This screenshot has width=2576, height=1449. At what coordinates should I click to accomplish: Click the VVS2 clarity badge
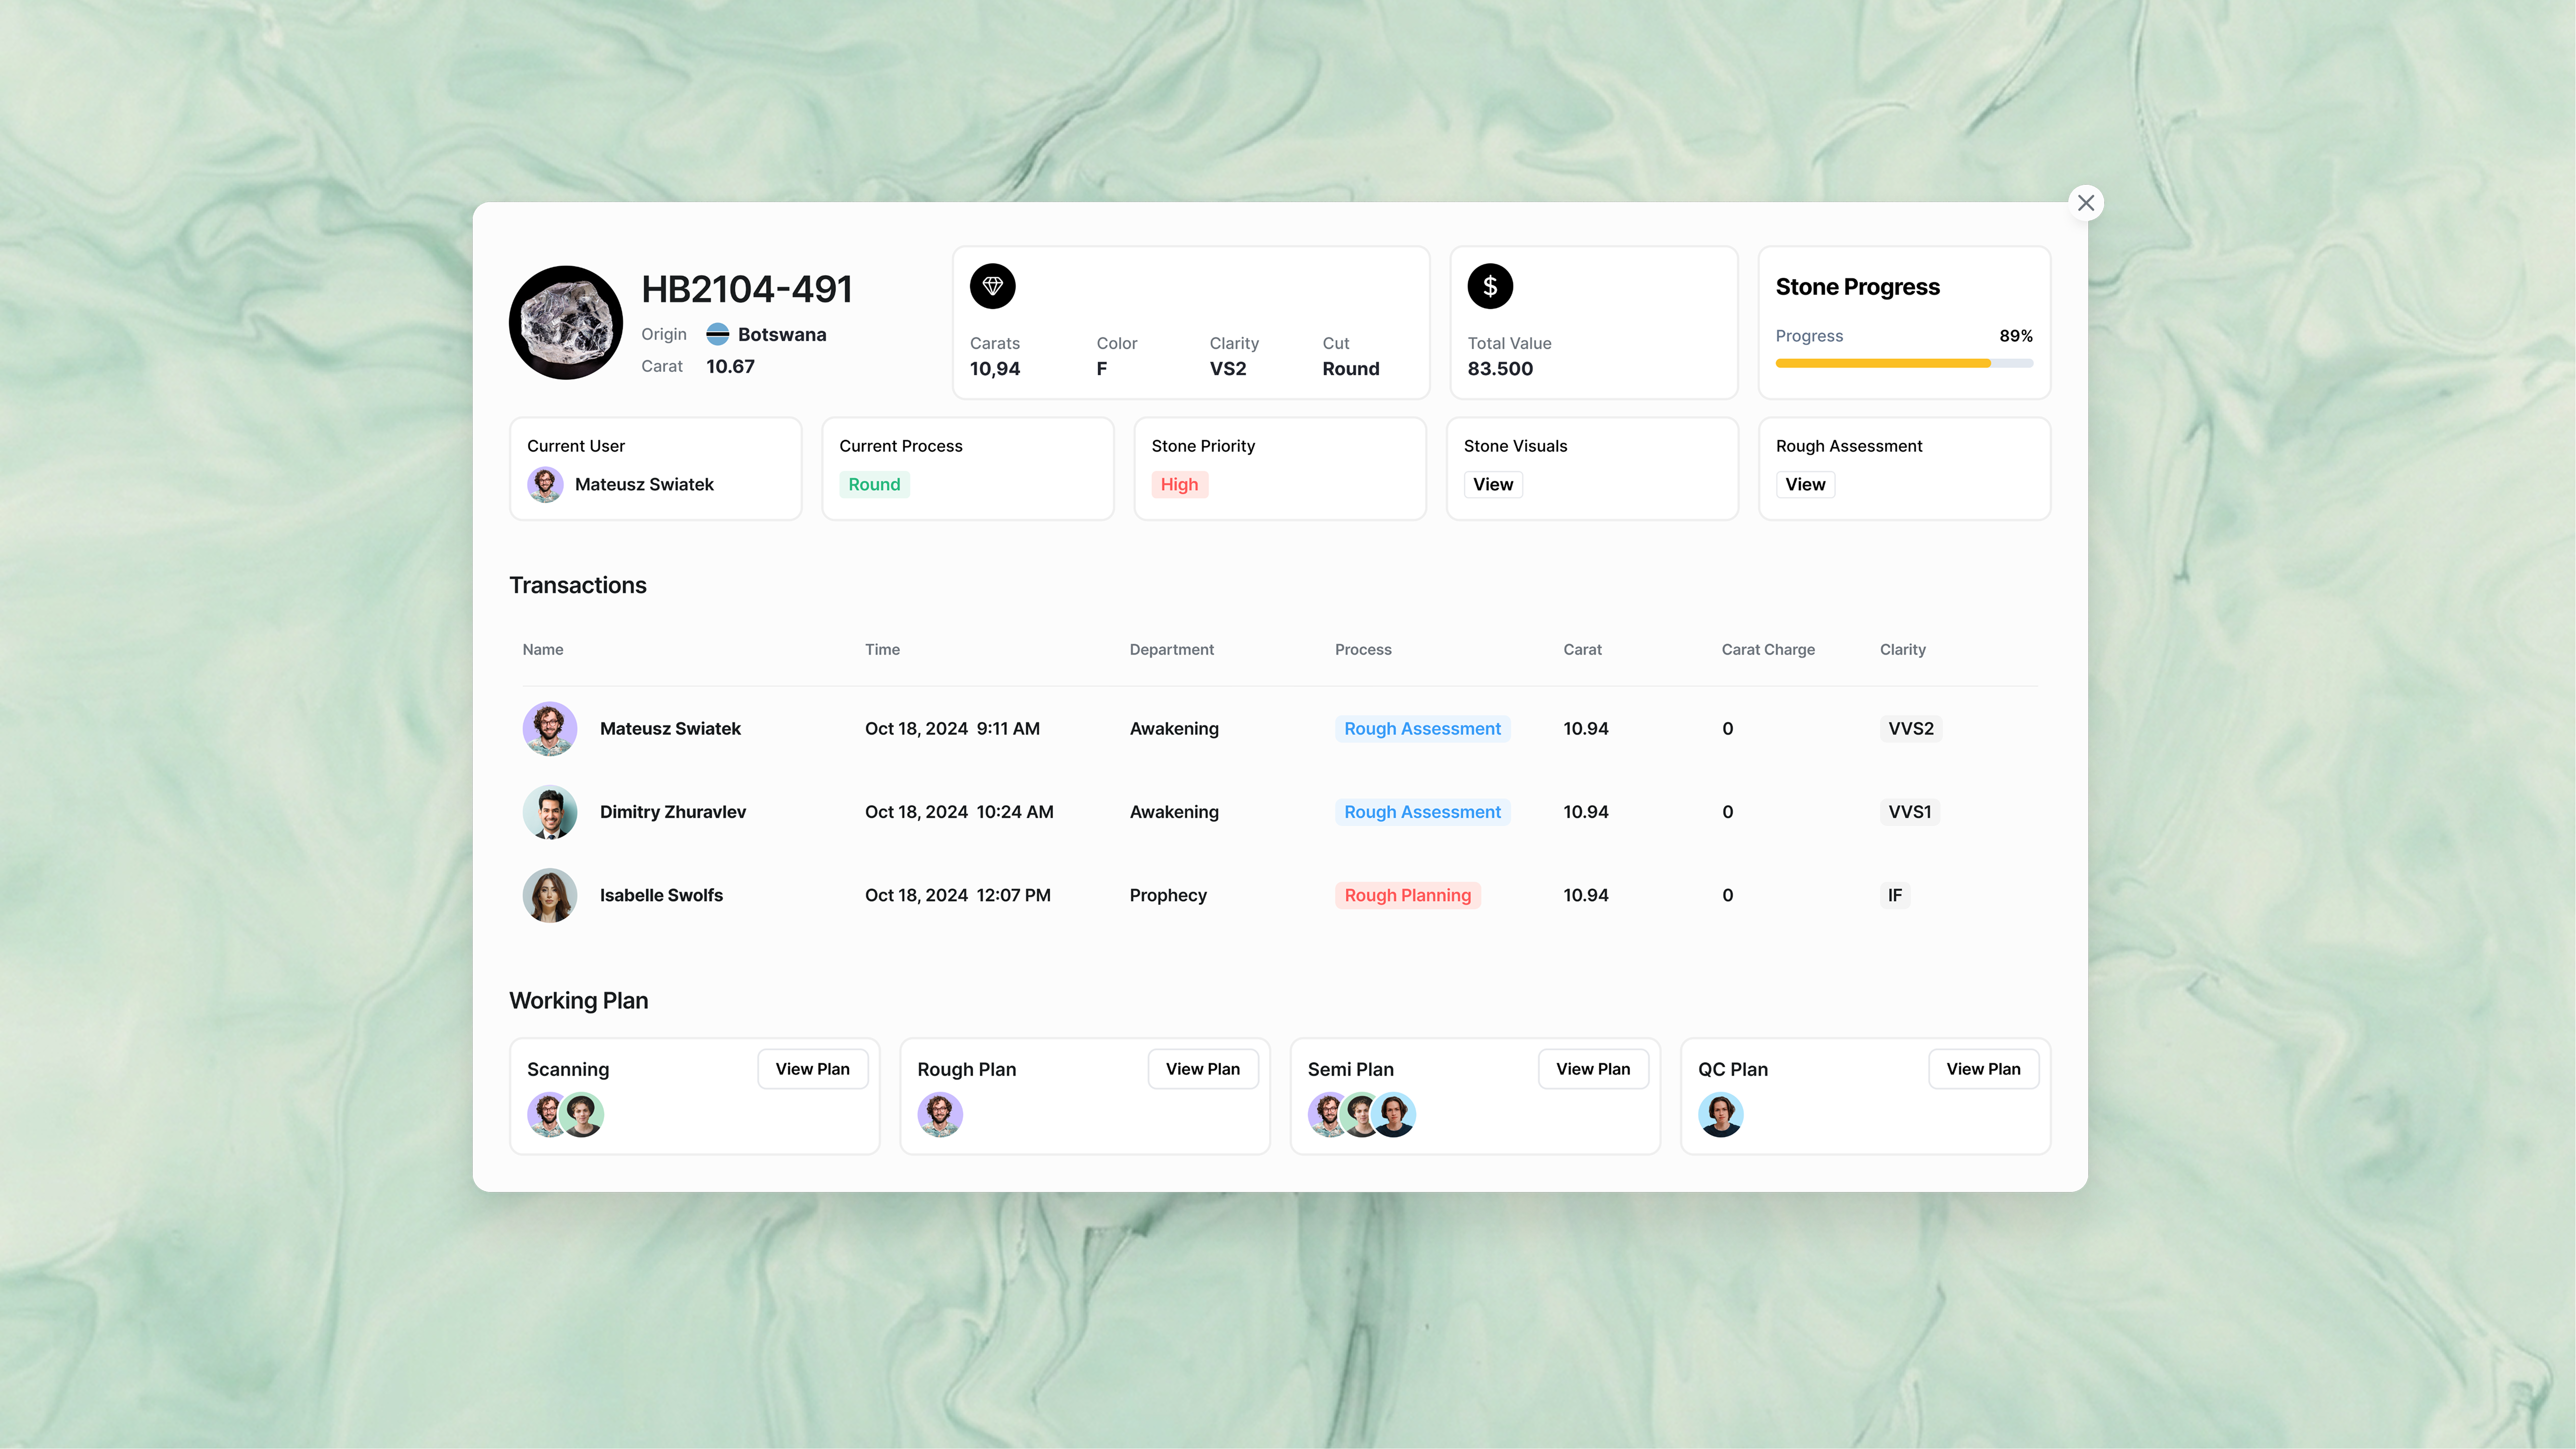[x=1911, y=729]
